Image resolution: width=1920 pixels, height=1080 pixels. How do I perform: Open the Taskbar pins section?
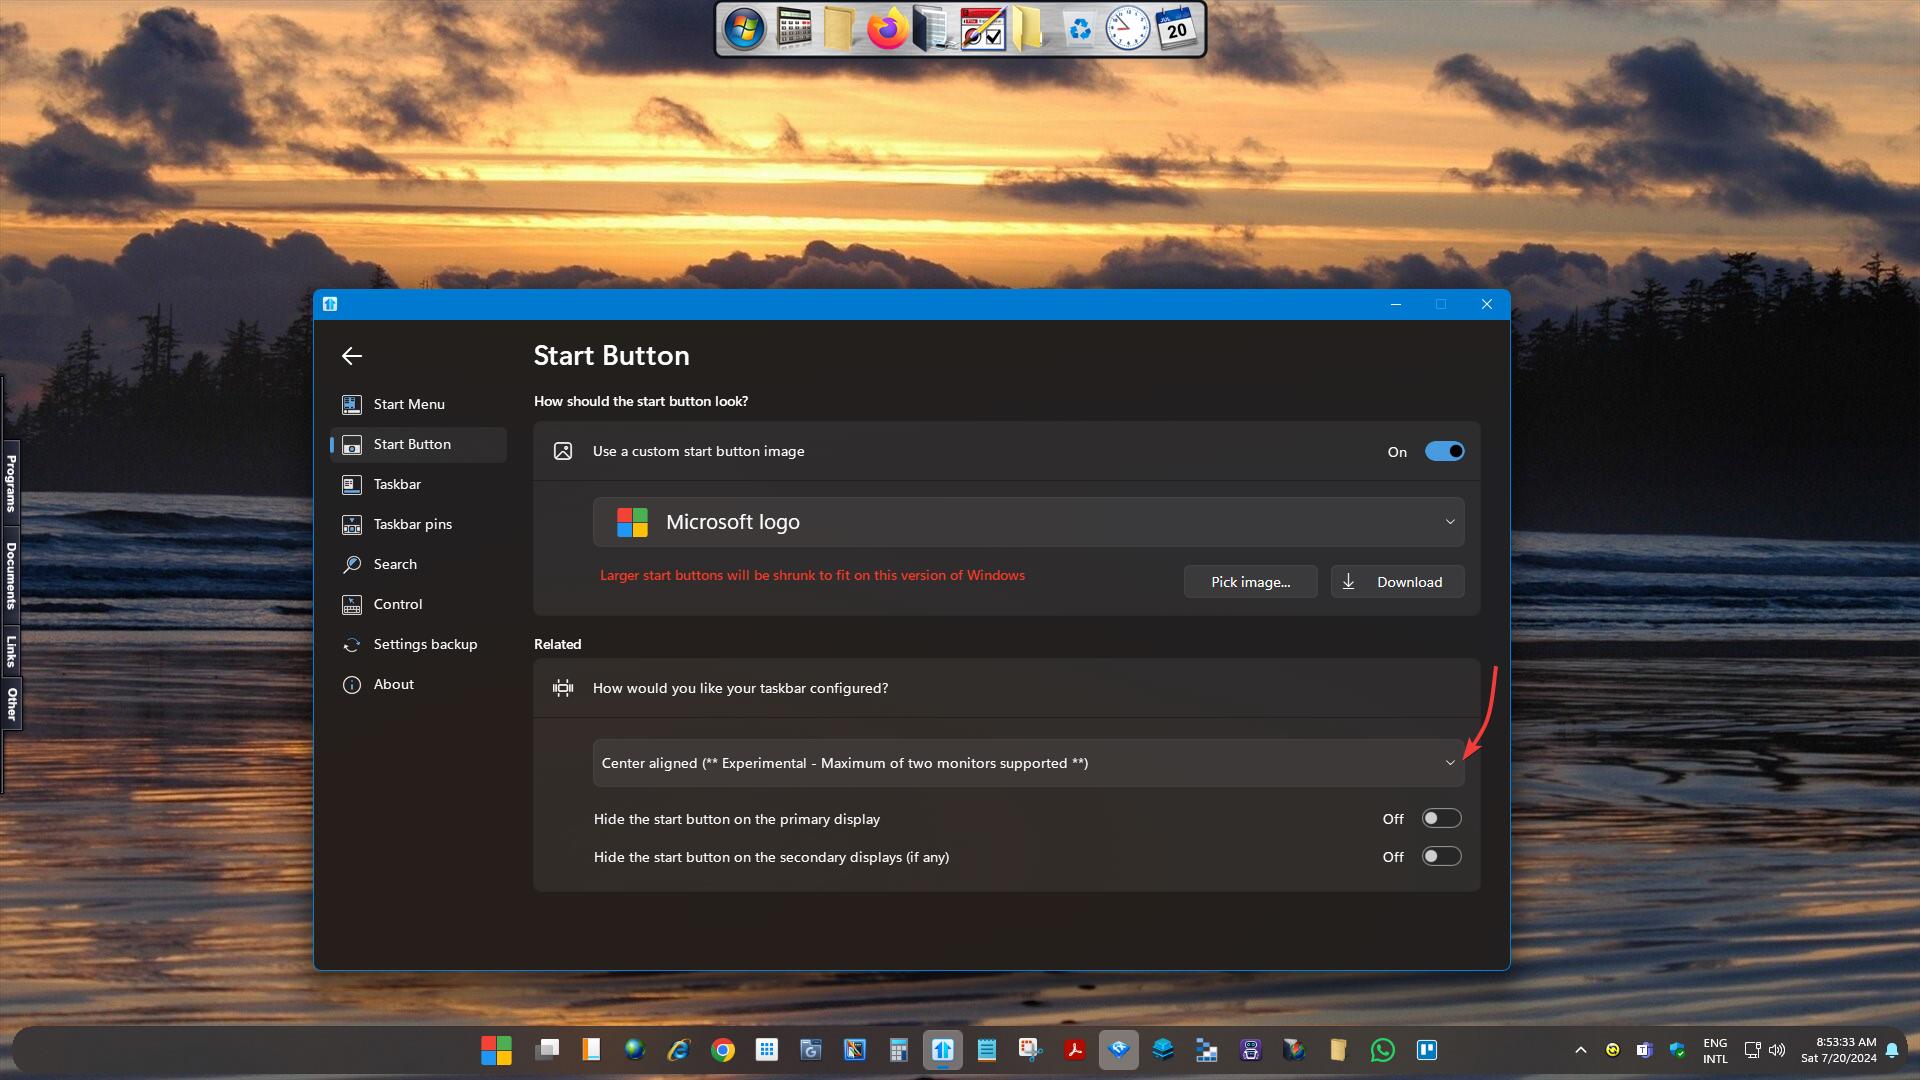pyautogui.click(x=418, y=524)
